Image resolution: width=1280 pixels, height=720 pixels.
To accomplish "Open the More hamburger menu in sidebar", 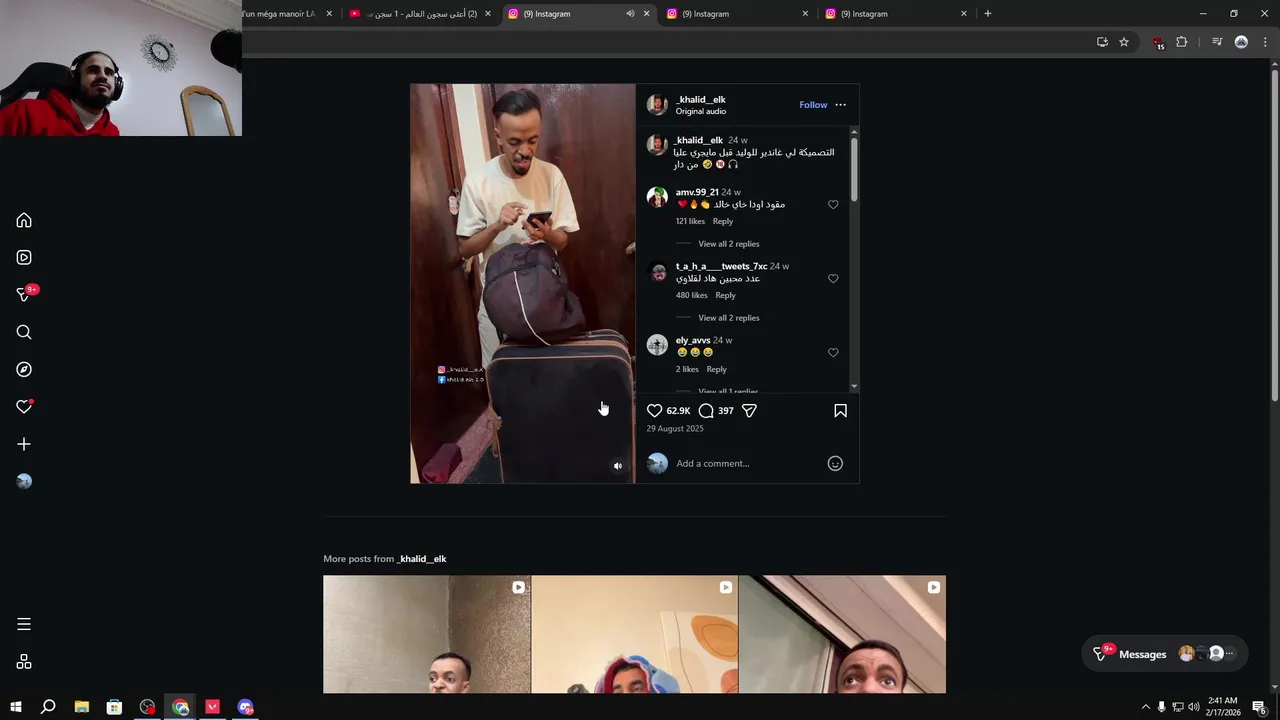I will click(x=24, y=624).
